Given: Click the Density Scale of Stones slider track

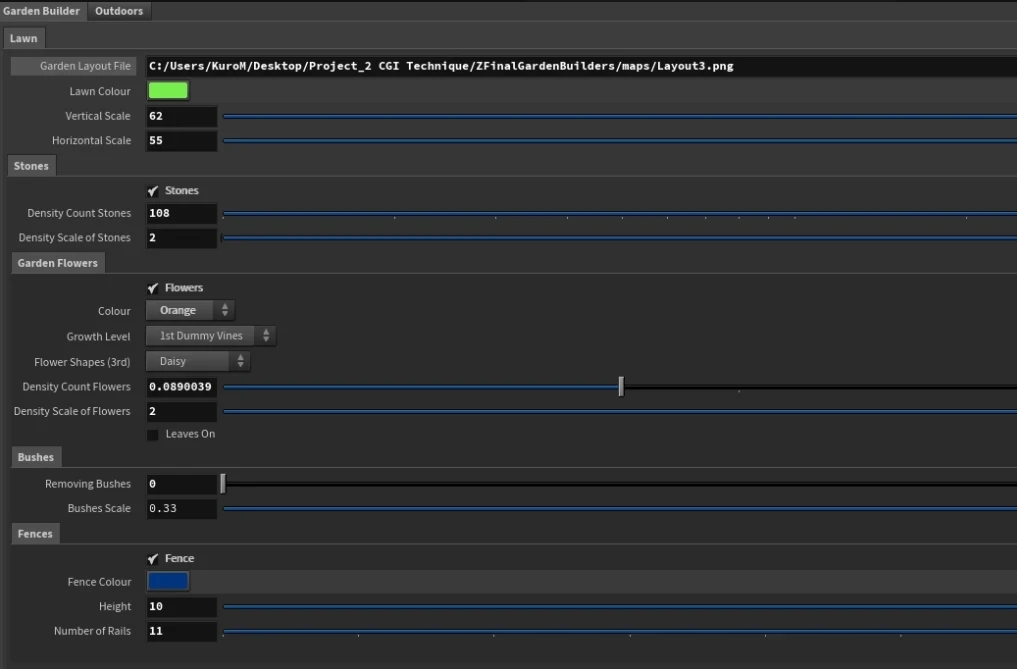Looking at the screenshot, I should coord(619,238).
